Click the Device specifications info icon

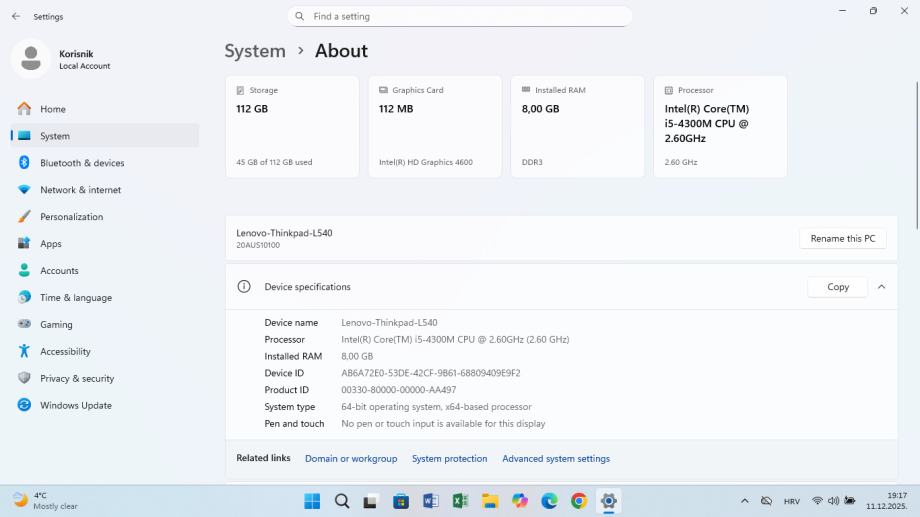244,287
